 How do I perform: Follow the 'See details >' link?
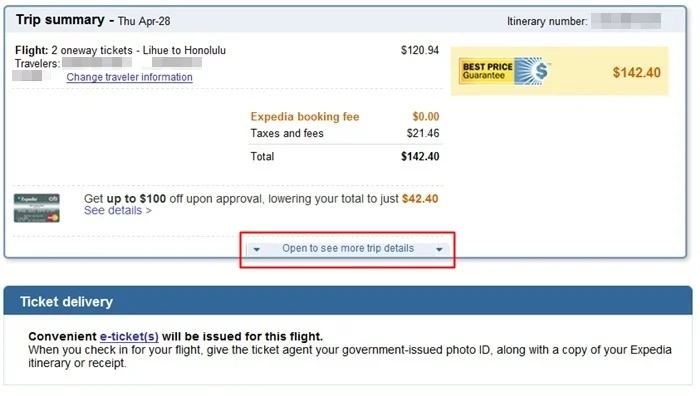point(118,210)
